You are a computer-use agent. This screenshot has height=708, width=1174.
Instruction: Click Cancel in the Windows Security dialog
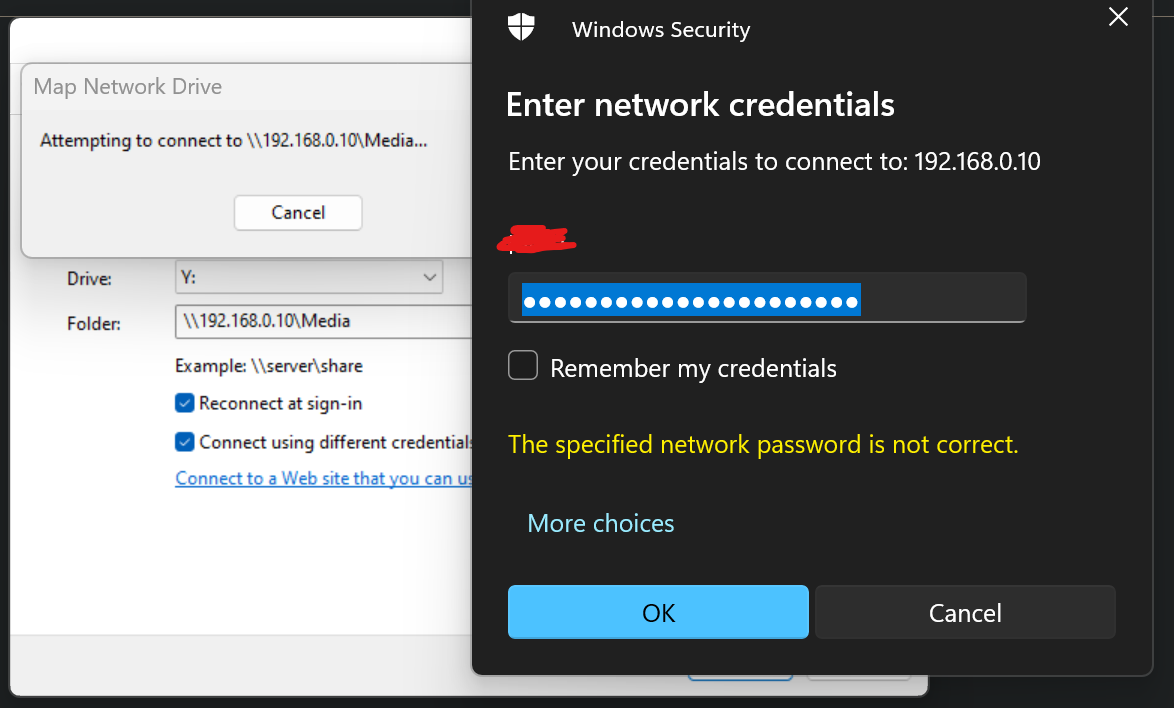965,612
